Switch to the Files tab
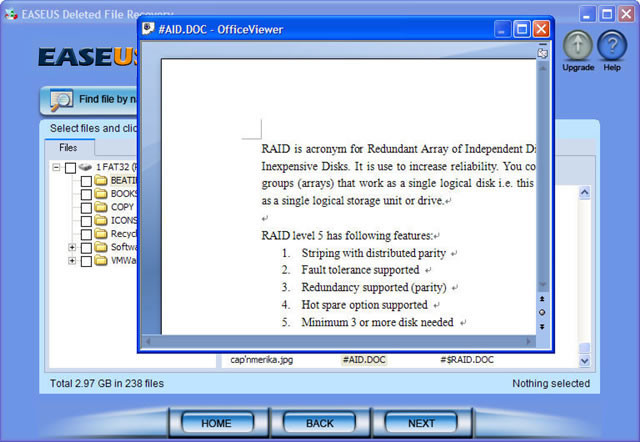The image size is (640, 442). [69, 147]
